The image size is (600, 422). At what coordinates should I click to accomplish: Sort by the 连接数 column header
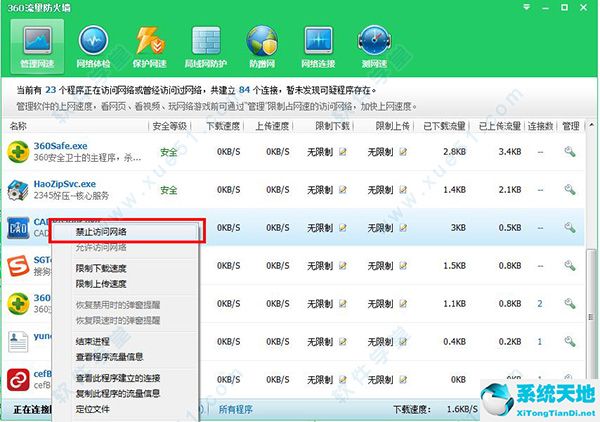point(540,126)
